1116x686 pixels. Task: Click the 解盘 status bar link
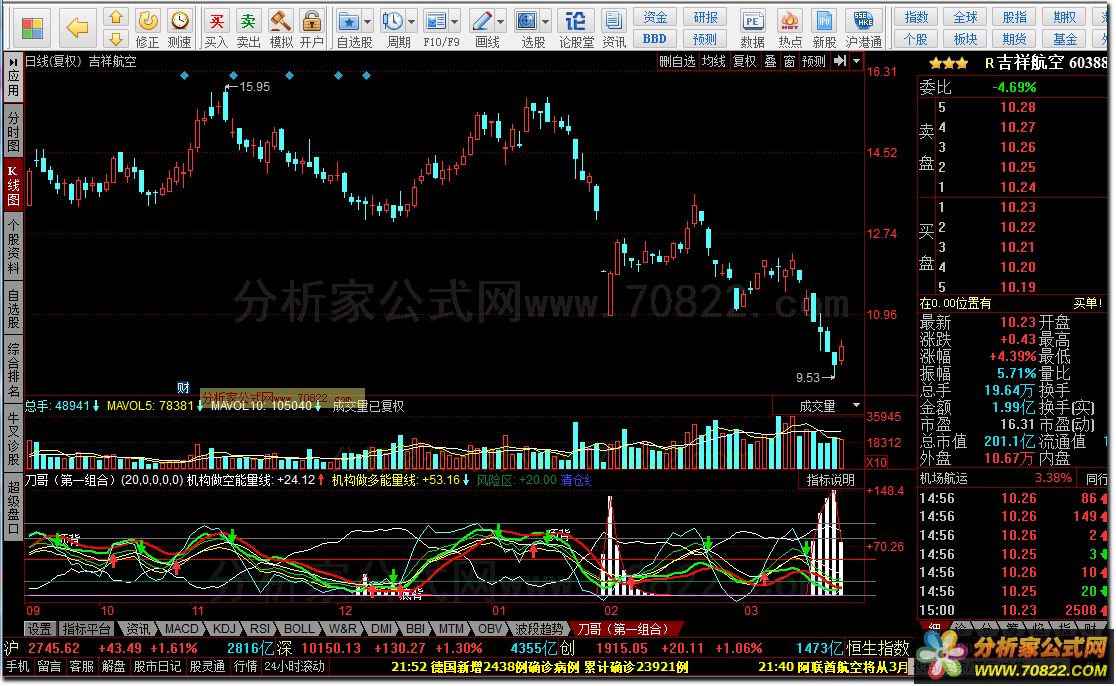113,667
